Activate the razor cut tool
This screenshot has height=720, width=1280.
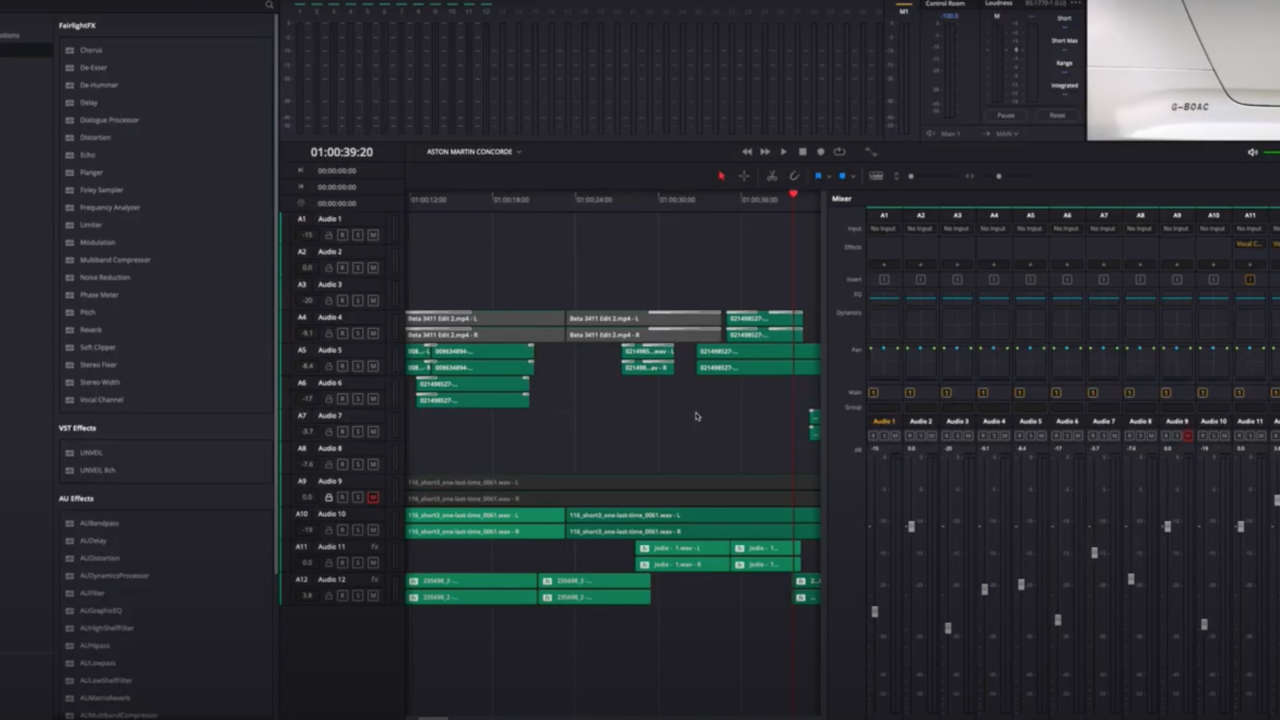tap(771, 176)
